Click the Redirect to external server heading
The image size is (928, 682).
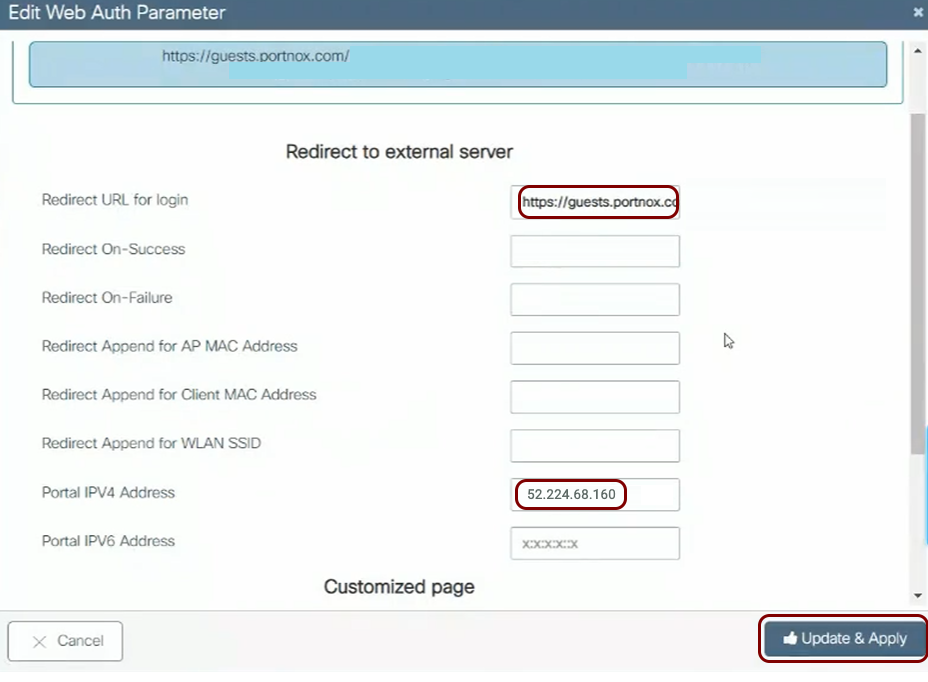tap(399, 152)
